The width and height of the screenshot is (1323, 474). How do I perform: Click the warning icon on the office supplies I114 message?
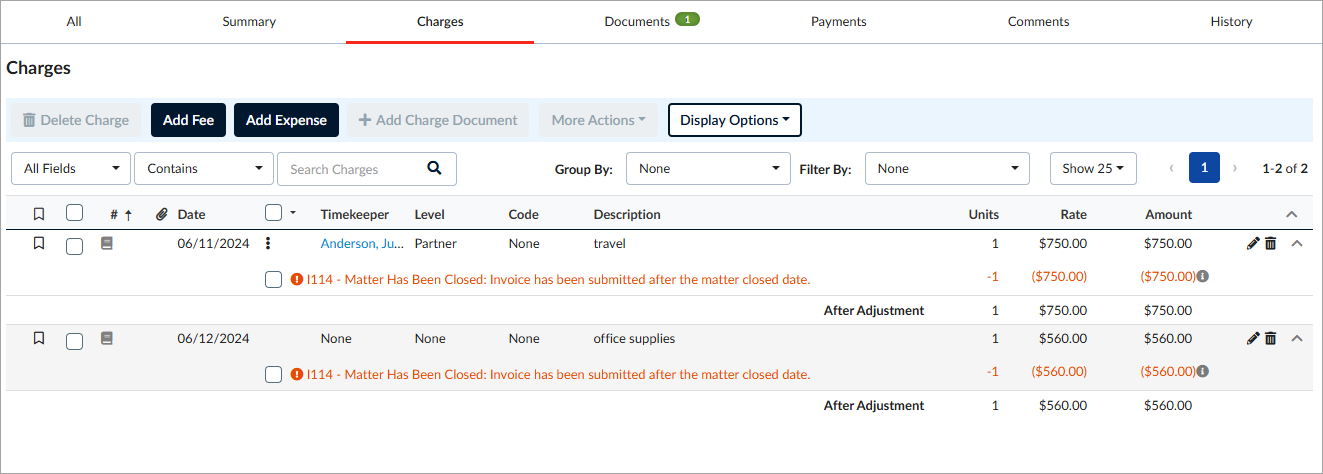pyautogui.click(x=297, y=374)
